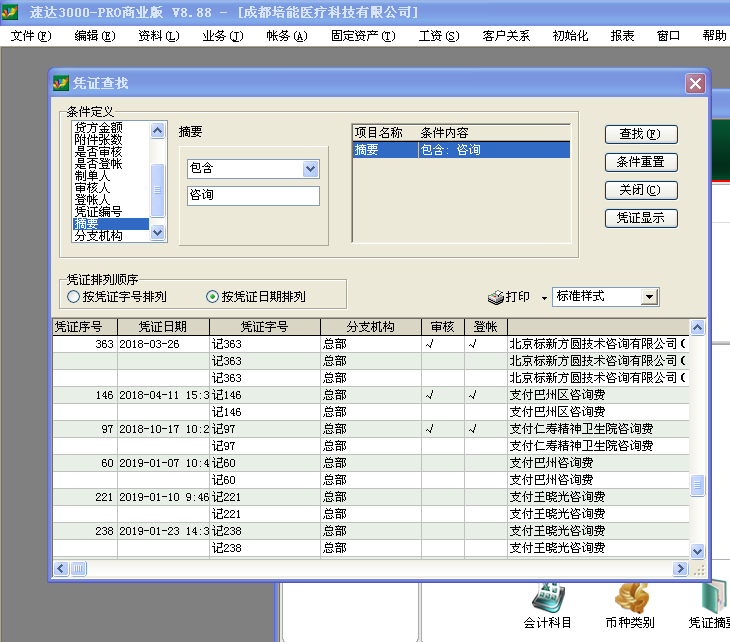Image resolution: width=730 pixels, height=642 pixels.
Task: Open the small arrow beside 打印
Action: point(544,298)
